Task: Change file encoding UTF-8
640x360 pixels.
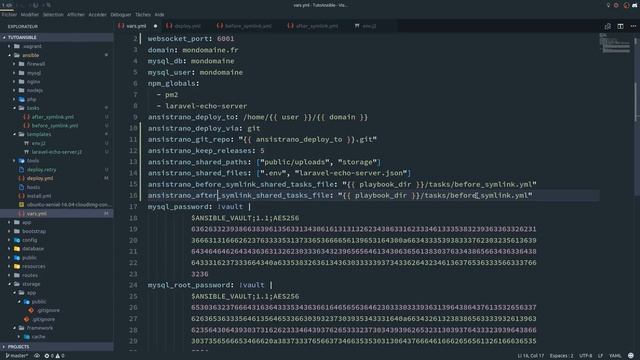Action: click(x=585, y=356)
